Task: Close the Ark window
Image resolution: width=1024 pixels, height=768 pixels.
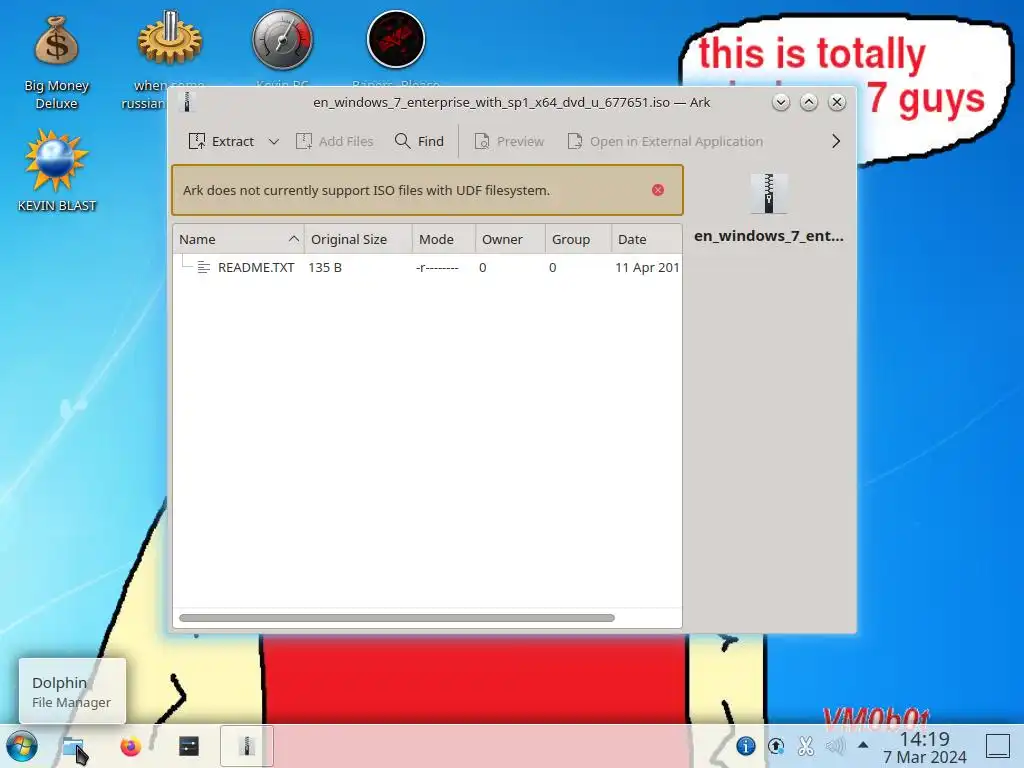Action: [x=837, y=102]
